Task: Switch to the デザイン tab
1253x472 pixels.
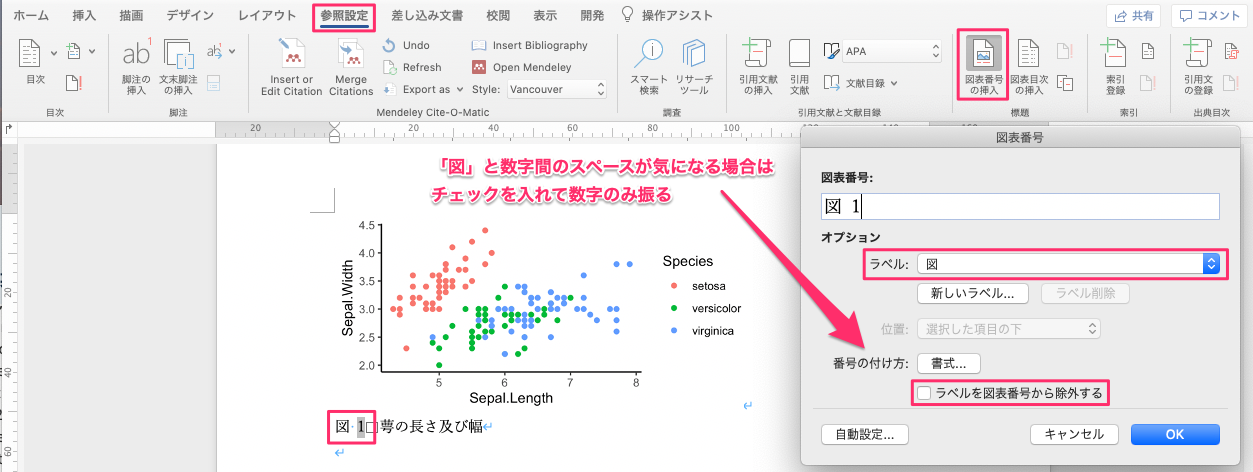Action: [189, 15]
